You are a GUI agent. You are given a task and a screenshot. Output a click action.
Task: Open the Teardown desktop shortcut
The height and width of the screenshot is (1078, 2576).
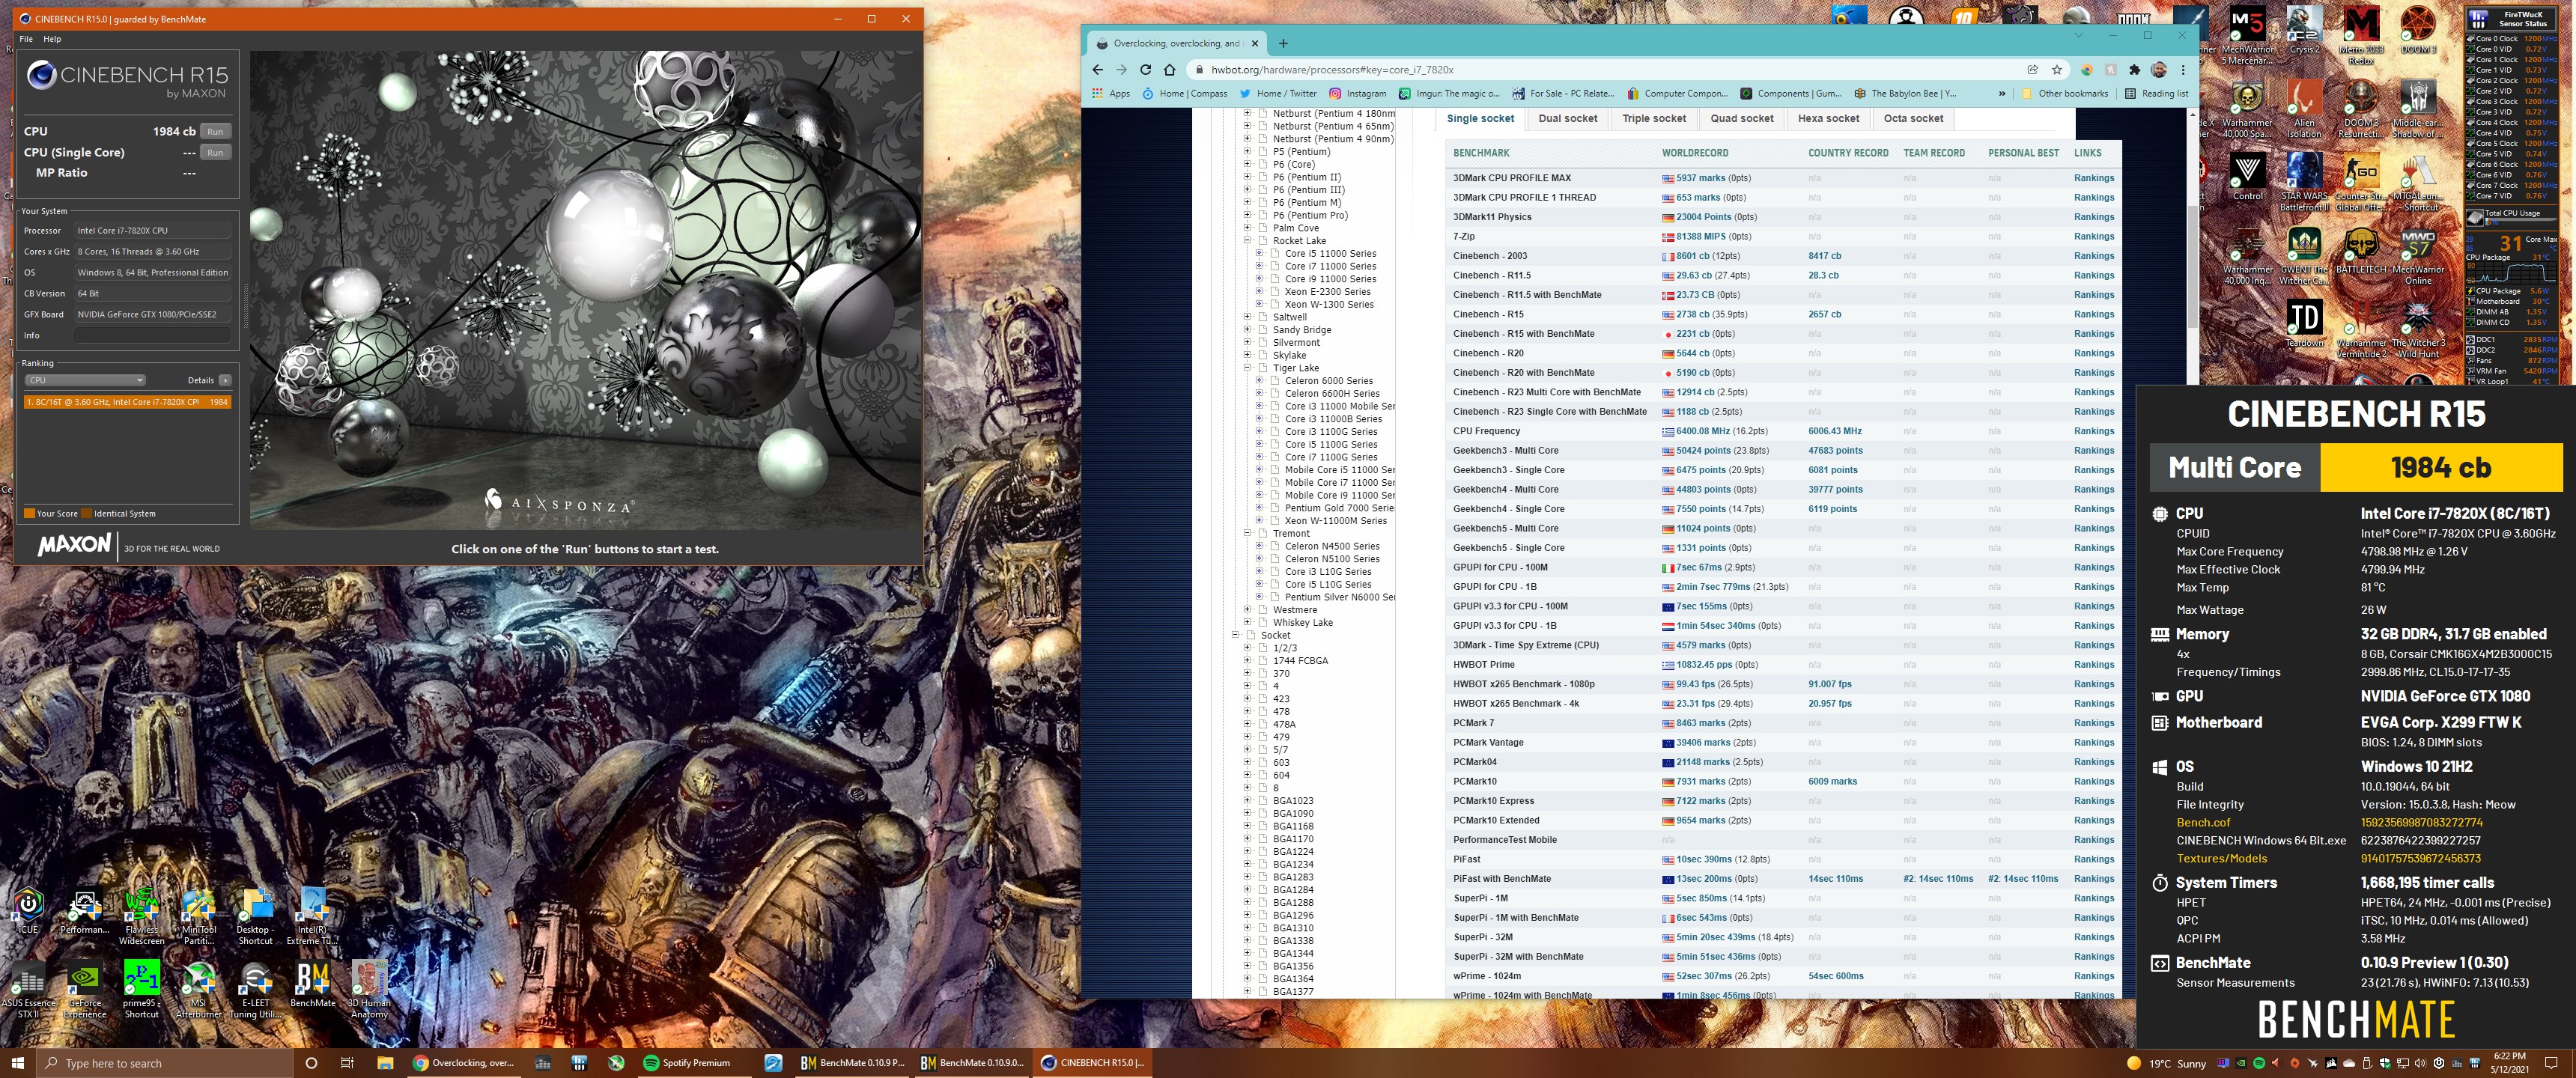(2304, 324)
